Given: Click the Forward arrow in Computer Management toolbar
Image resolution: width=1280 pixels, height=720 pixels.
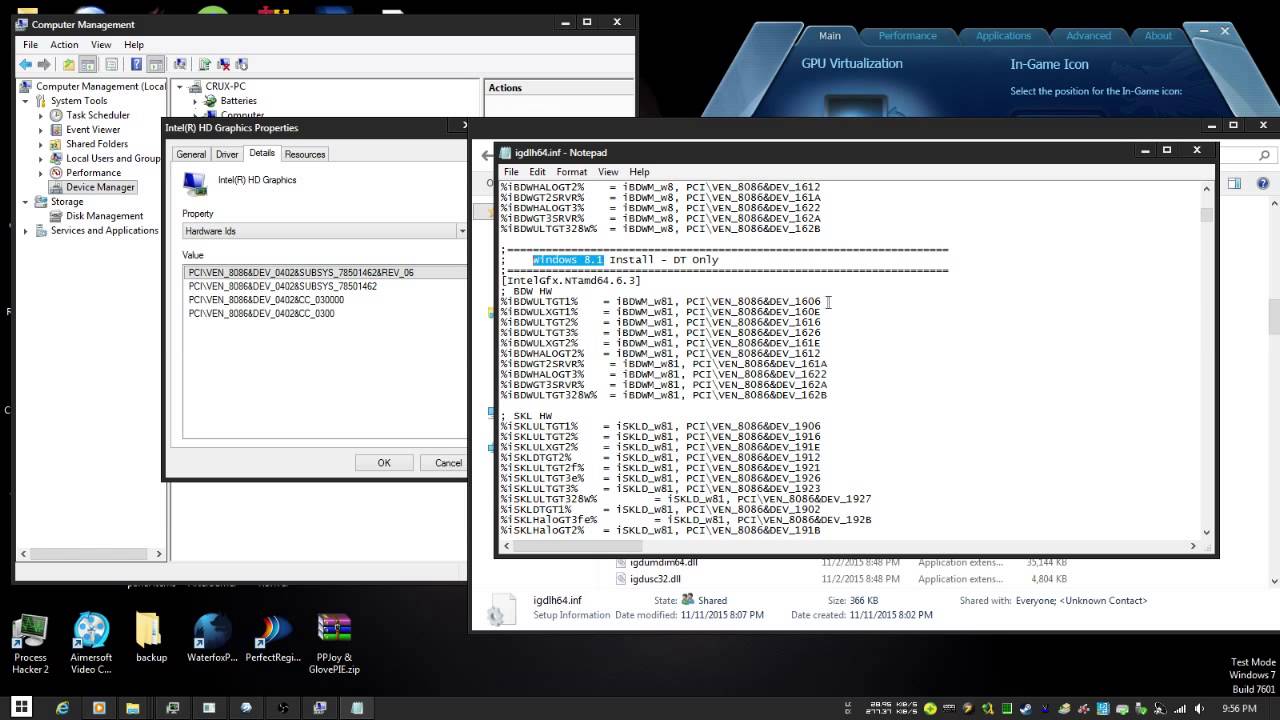Looking at the screenshot, I should (44, 65).
